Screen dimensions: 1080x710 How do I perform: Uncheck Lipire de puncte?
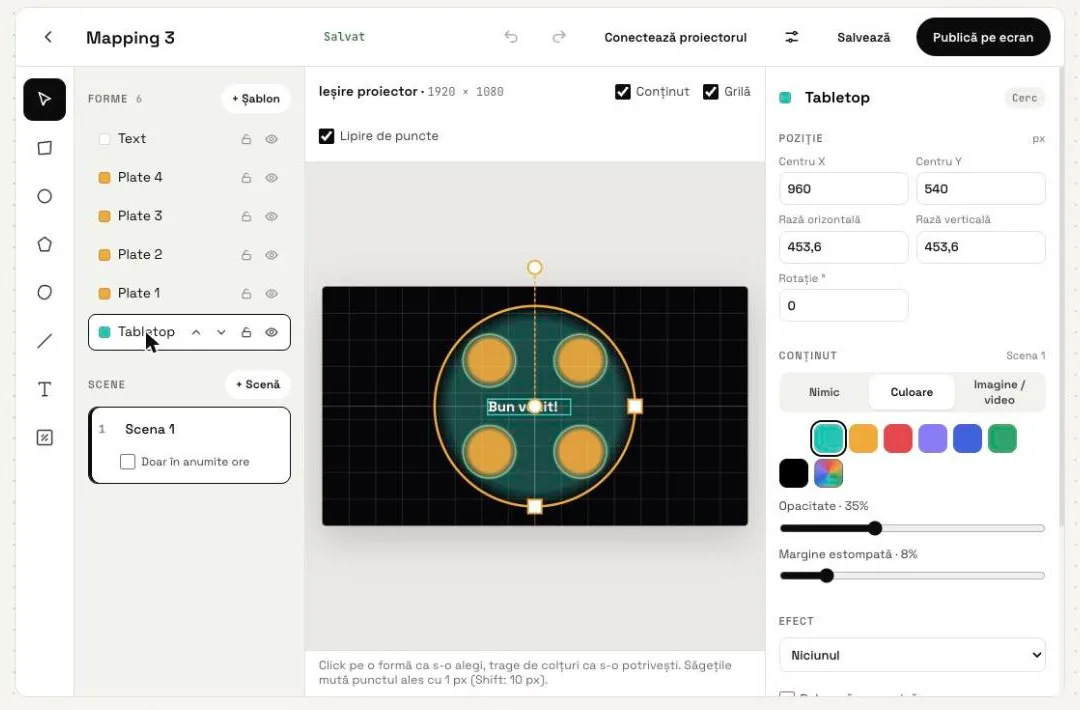(326, 136)
